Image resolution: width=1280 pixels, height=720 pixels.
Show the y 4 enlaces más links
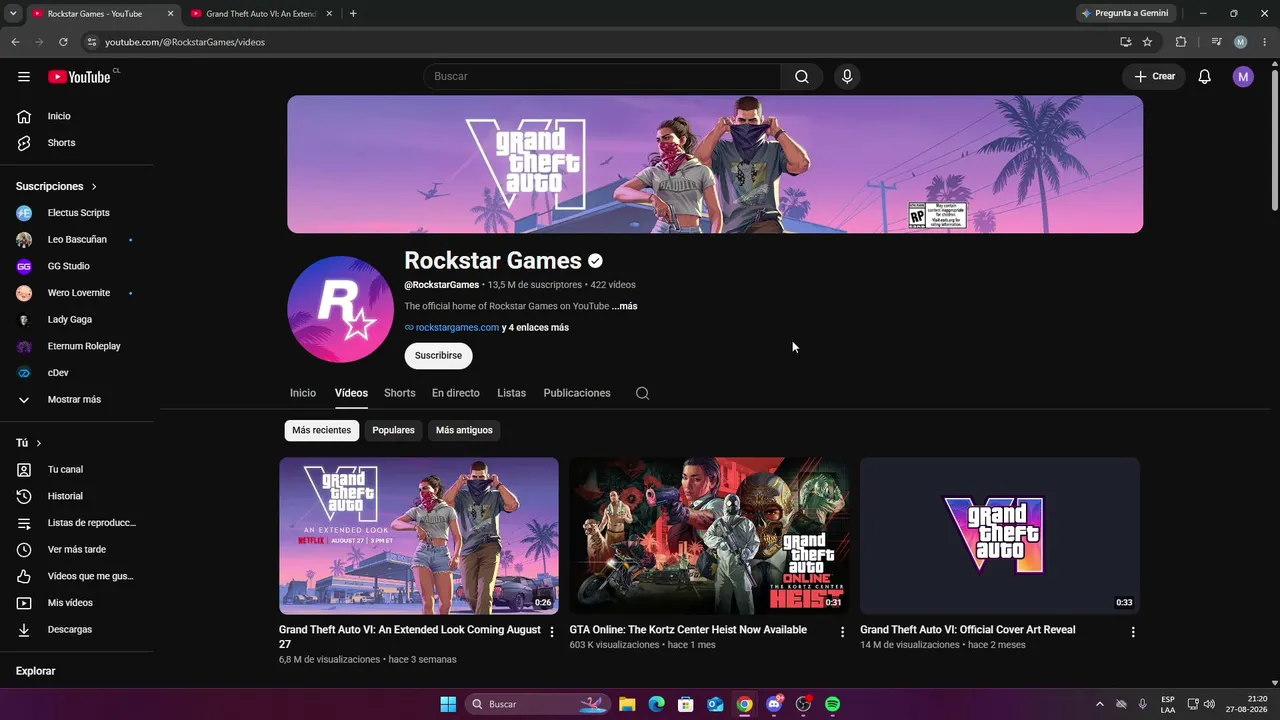[x=535, y=328]
